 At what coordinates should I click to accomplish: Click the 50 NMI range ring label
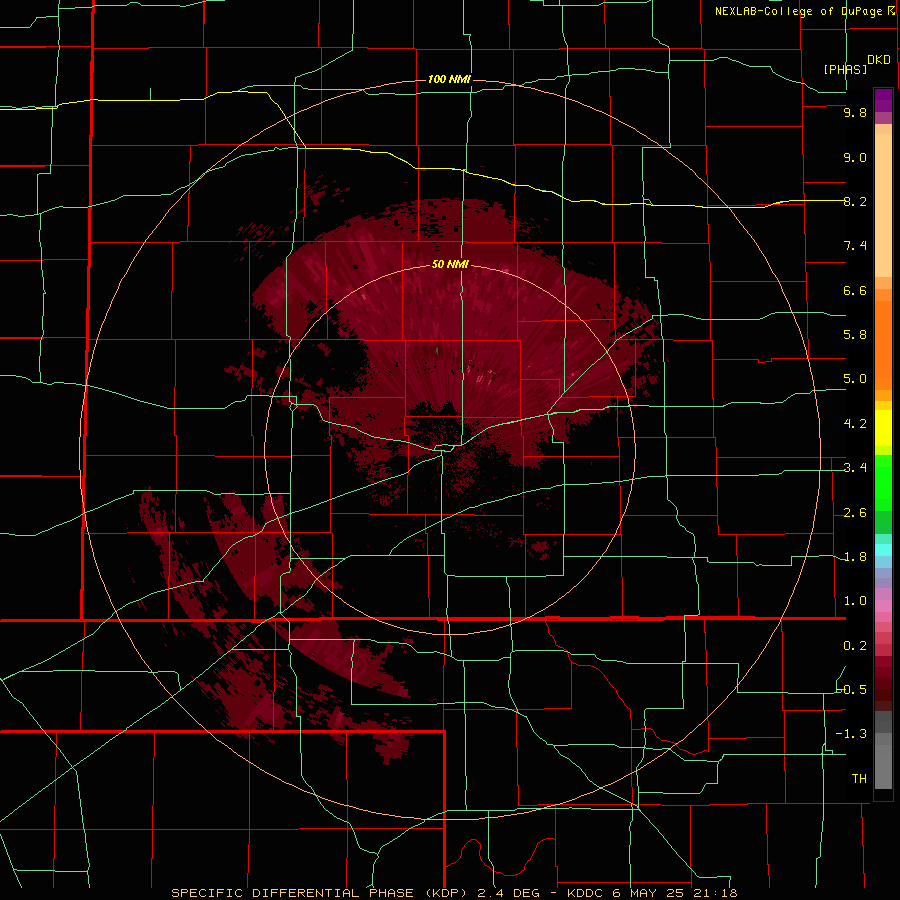(x=450, y=264)
